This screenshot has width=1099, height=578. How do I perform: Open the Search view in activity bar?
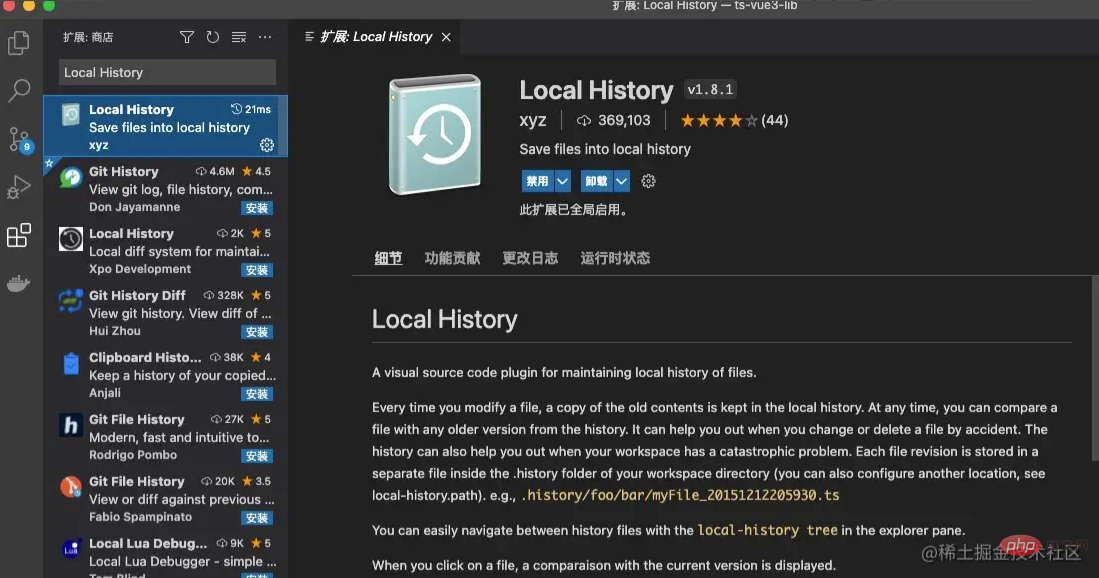pyautogui.click(x=19, y=91)
